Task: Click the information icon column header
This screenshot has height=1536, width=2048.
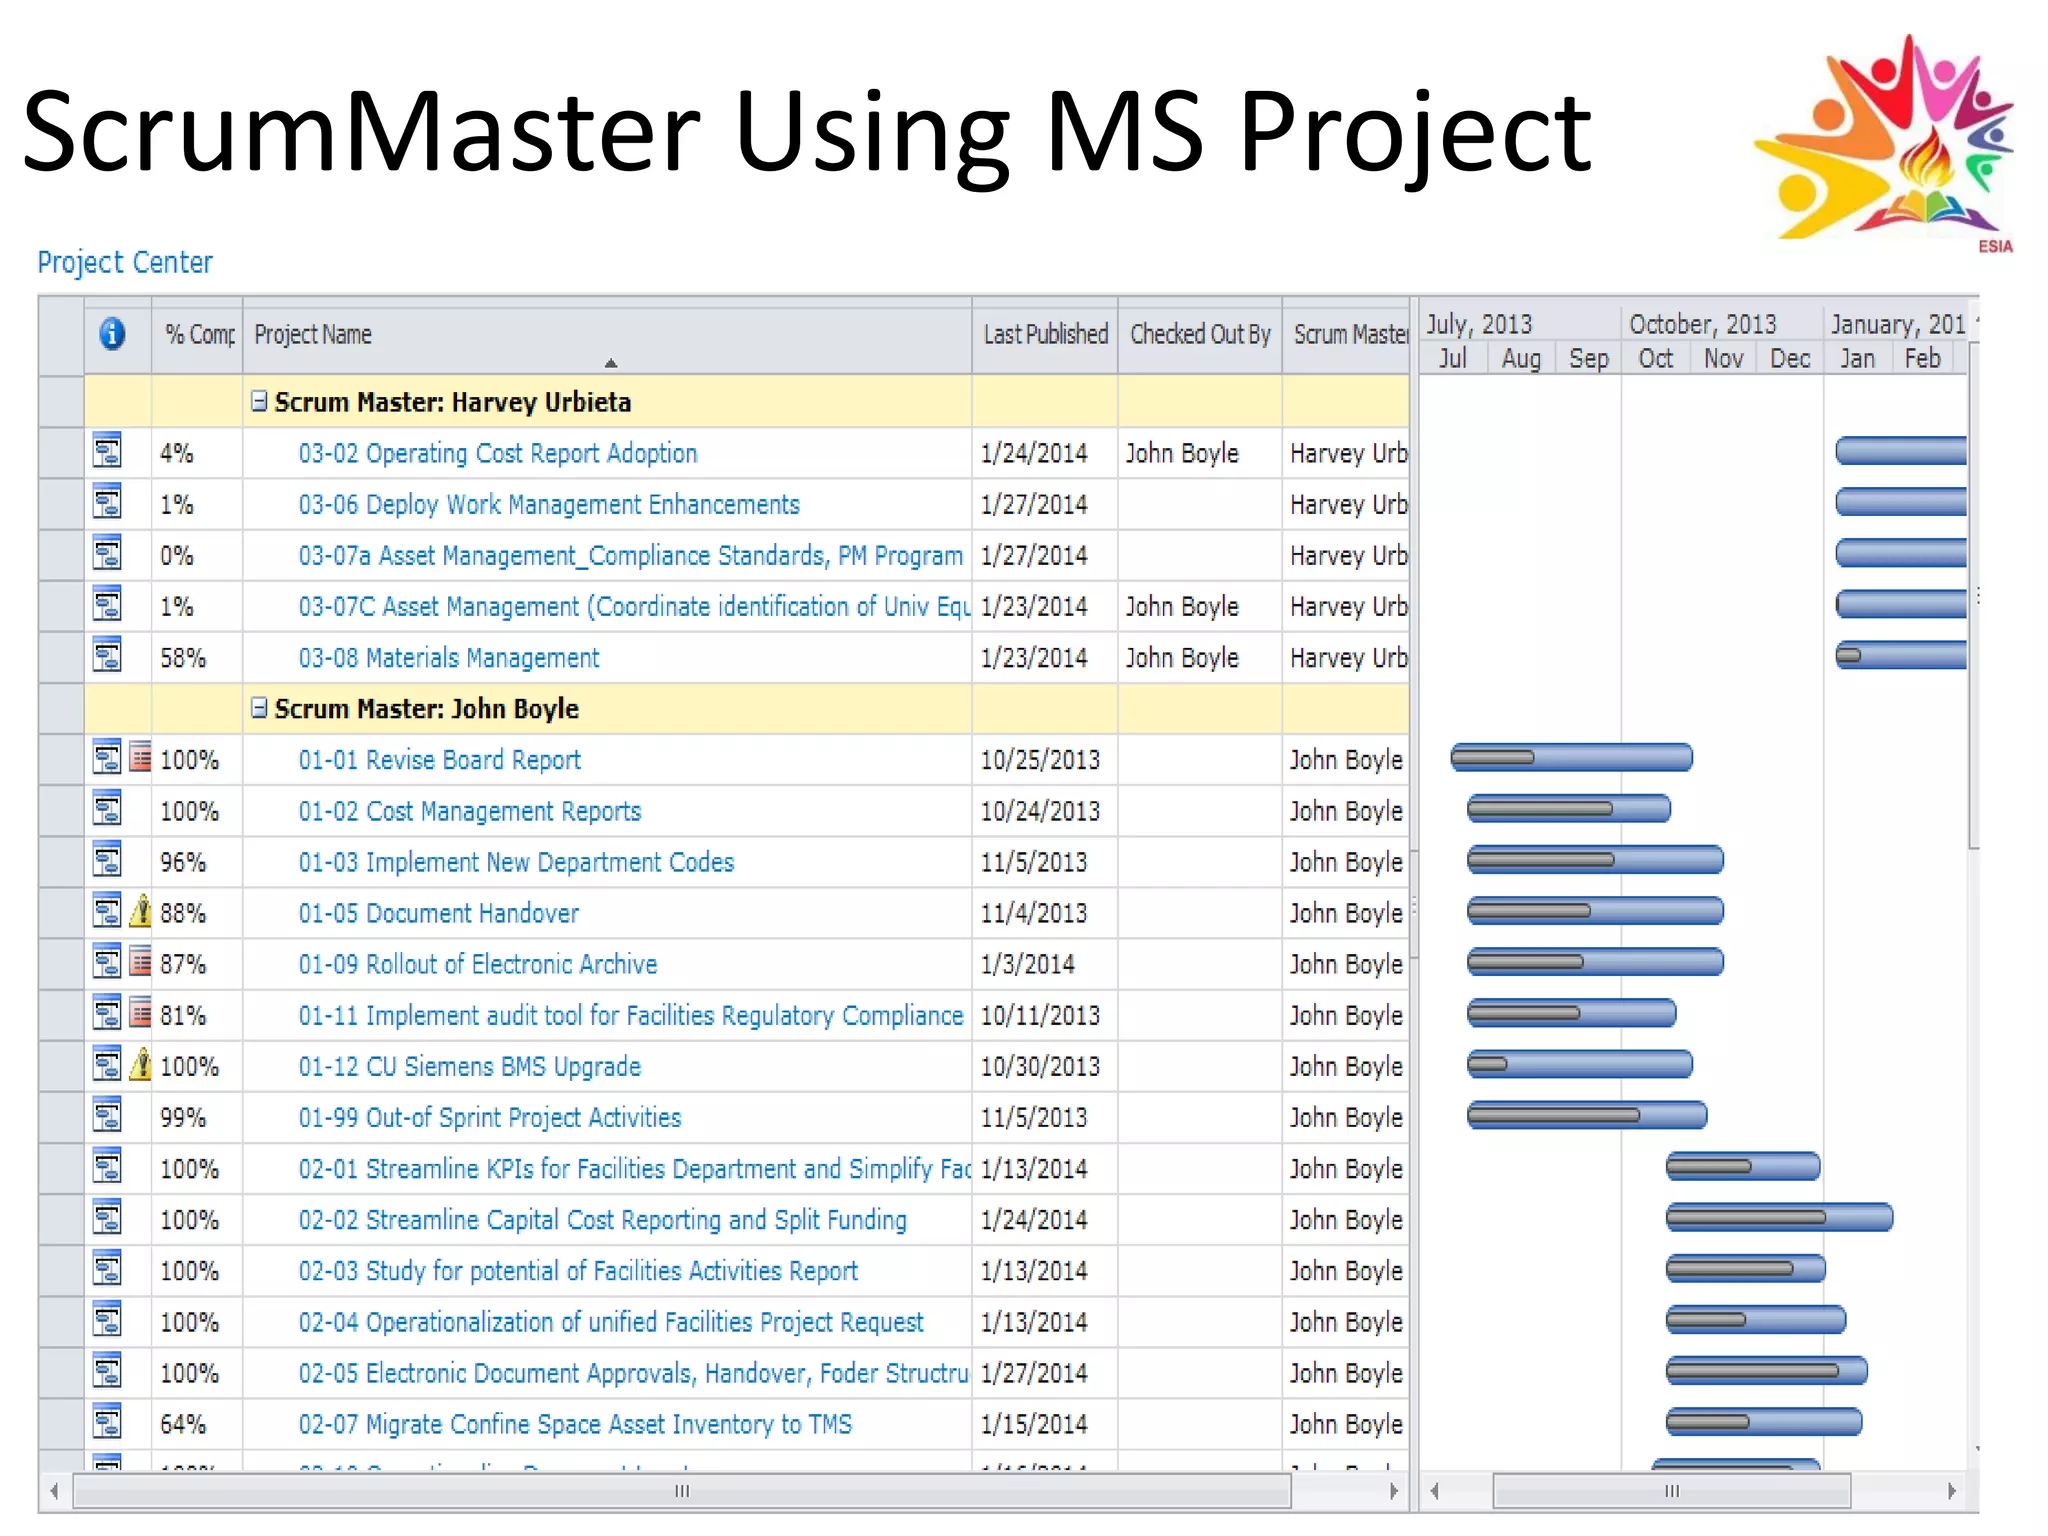Action: [x=112, y=334]
